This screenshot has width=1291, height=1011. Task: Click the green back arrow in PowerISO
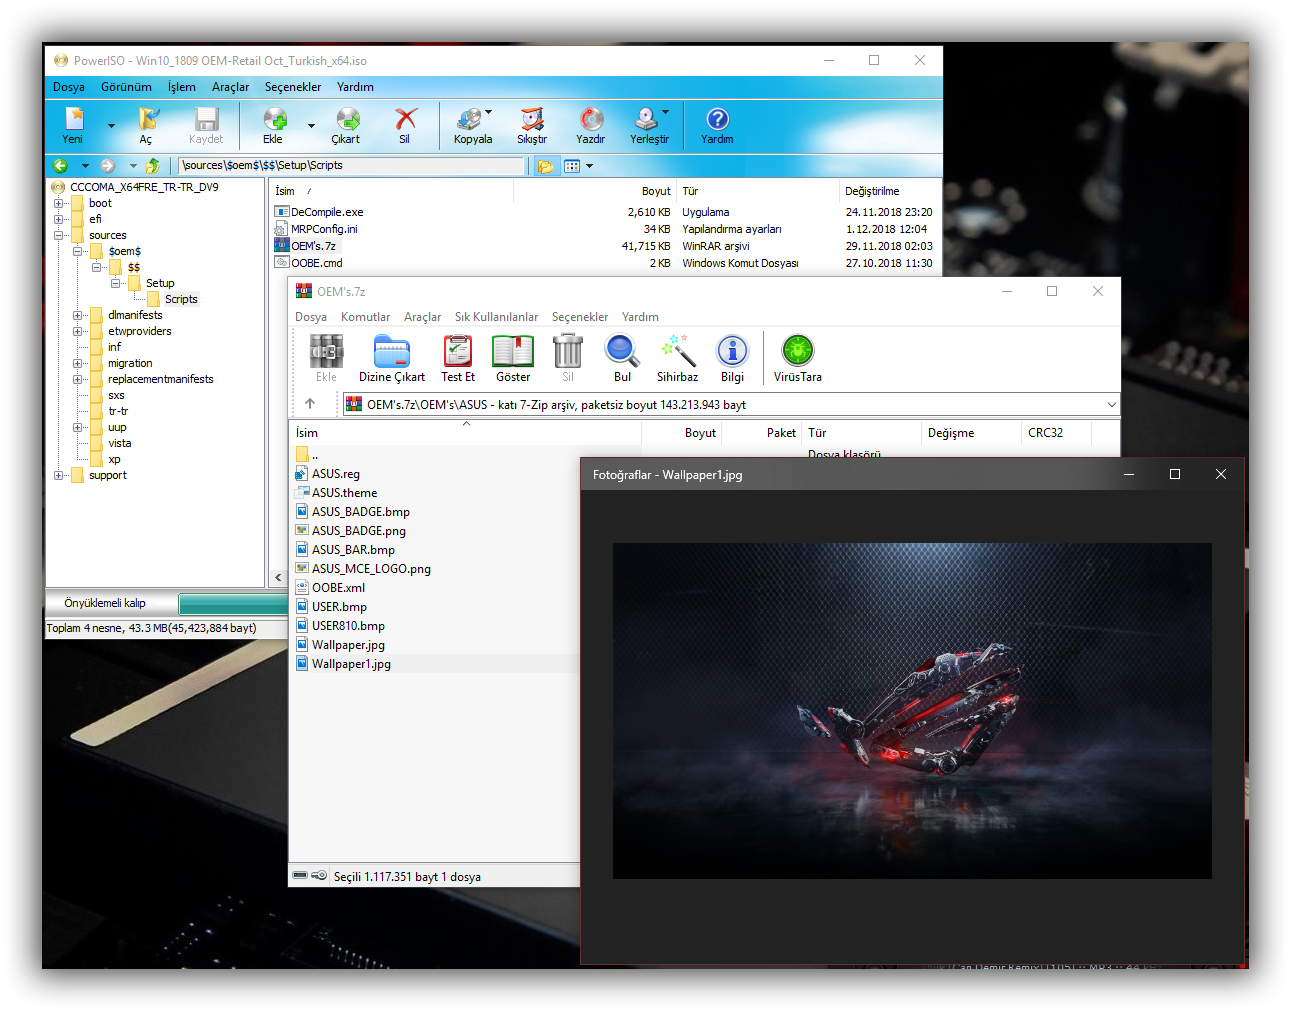click(60, 166)
